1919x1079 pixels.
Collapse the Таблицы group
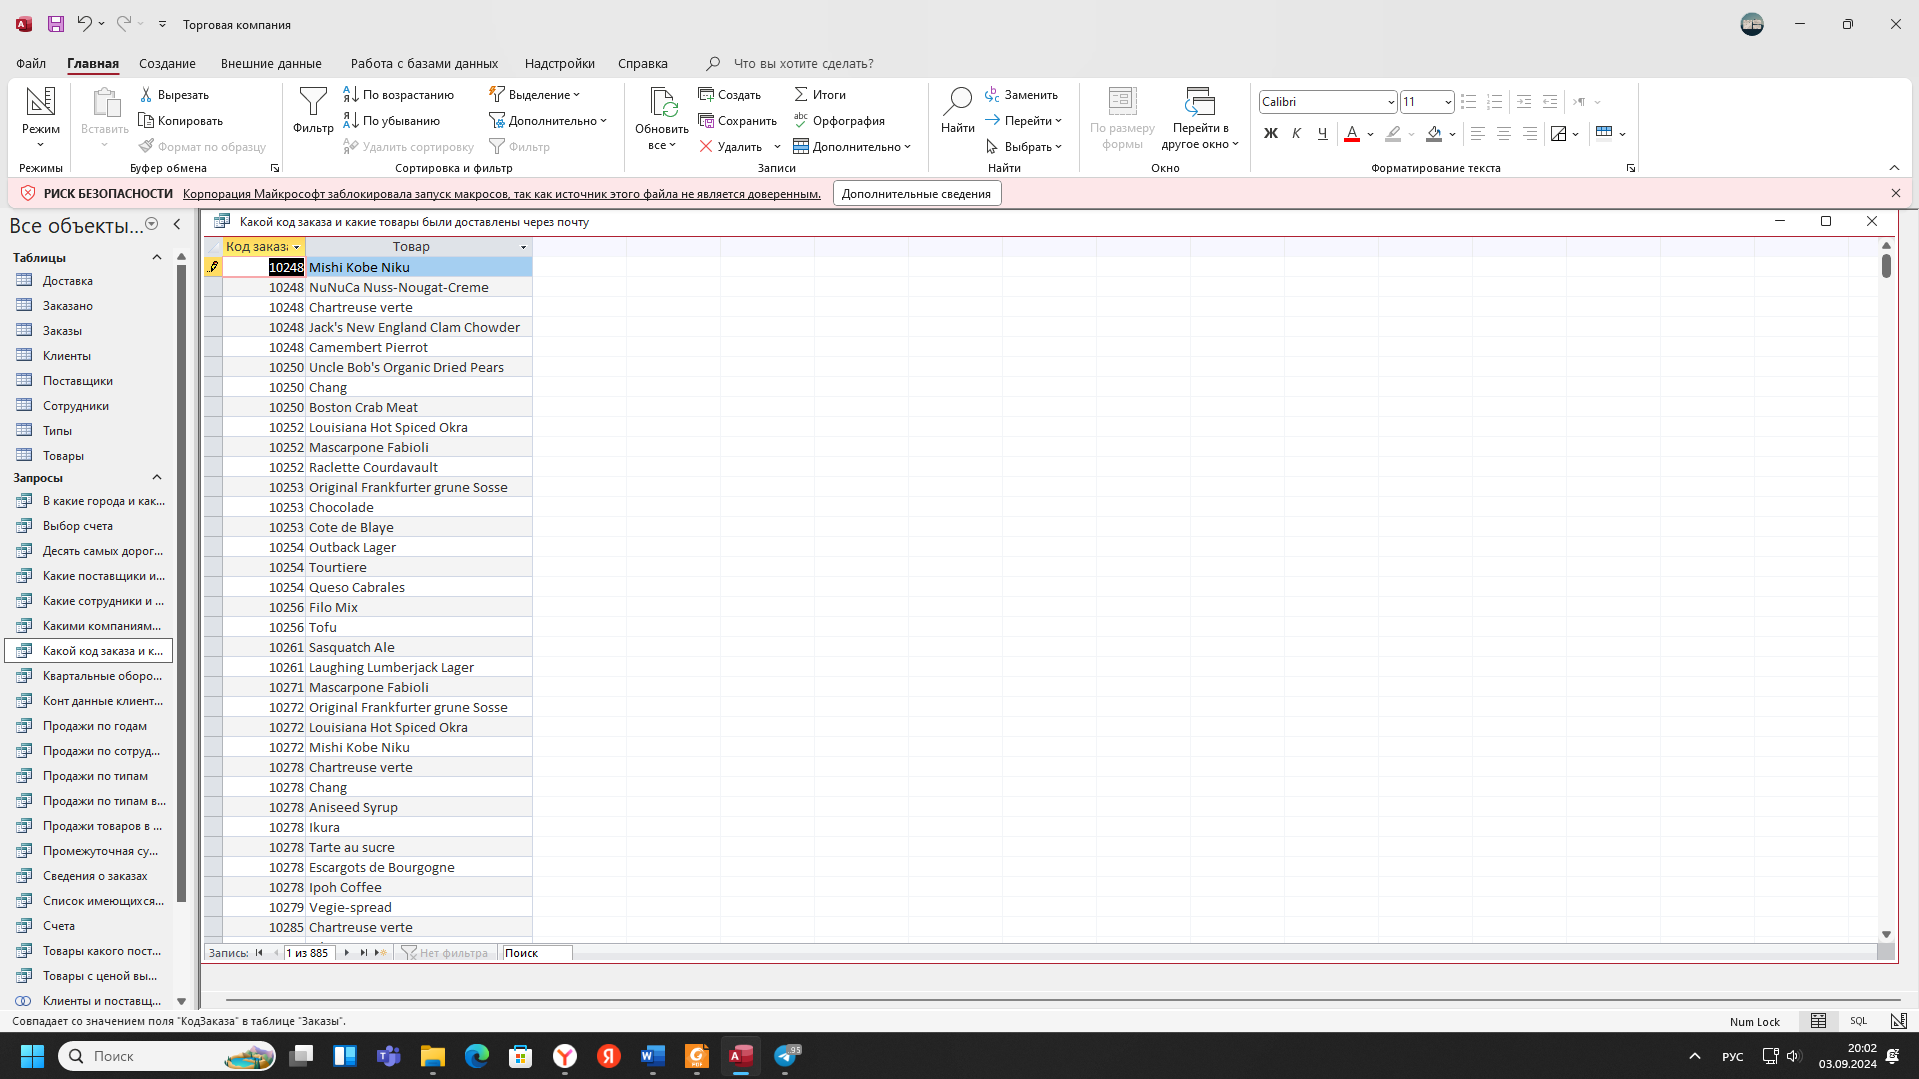(156, 258)
